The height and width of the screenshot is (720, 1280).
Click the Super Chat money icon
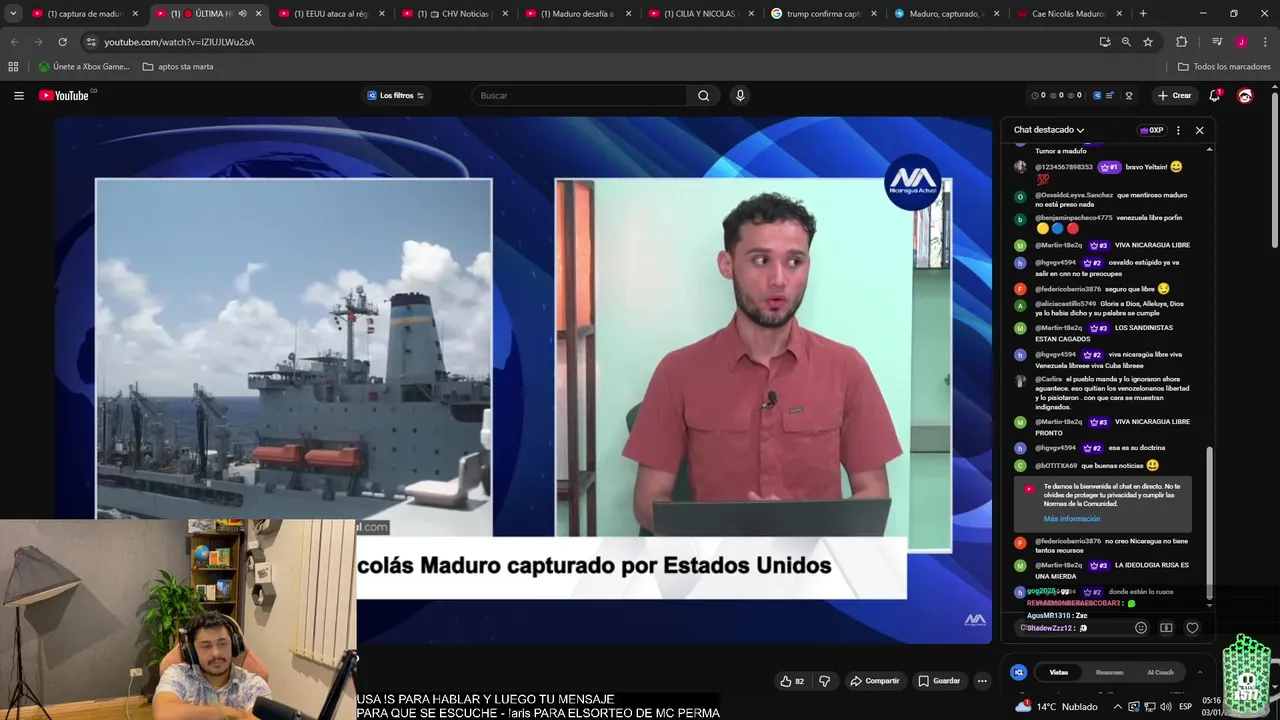pyautogui.click(x=1166, y=628)
